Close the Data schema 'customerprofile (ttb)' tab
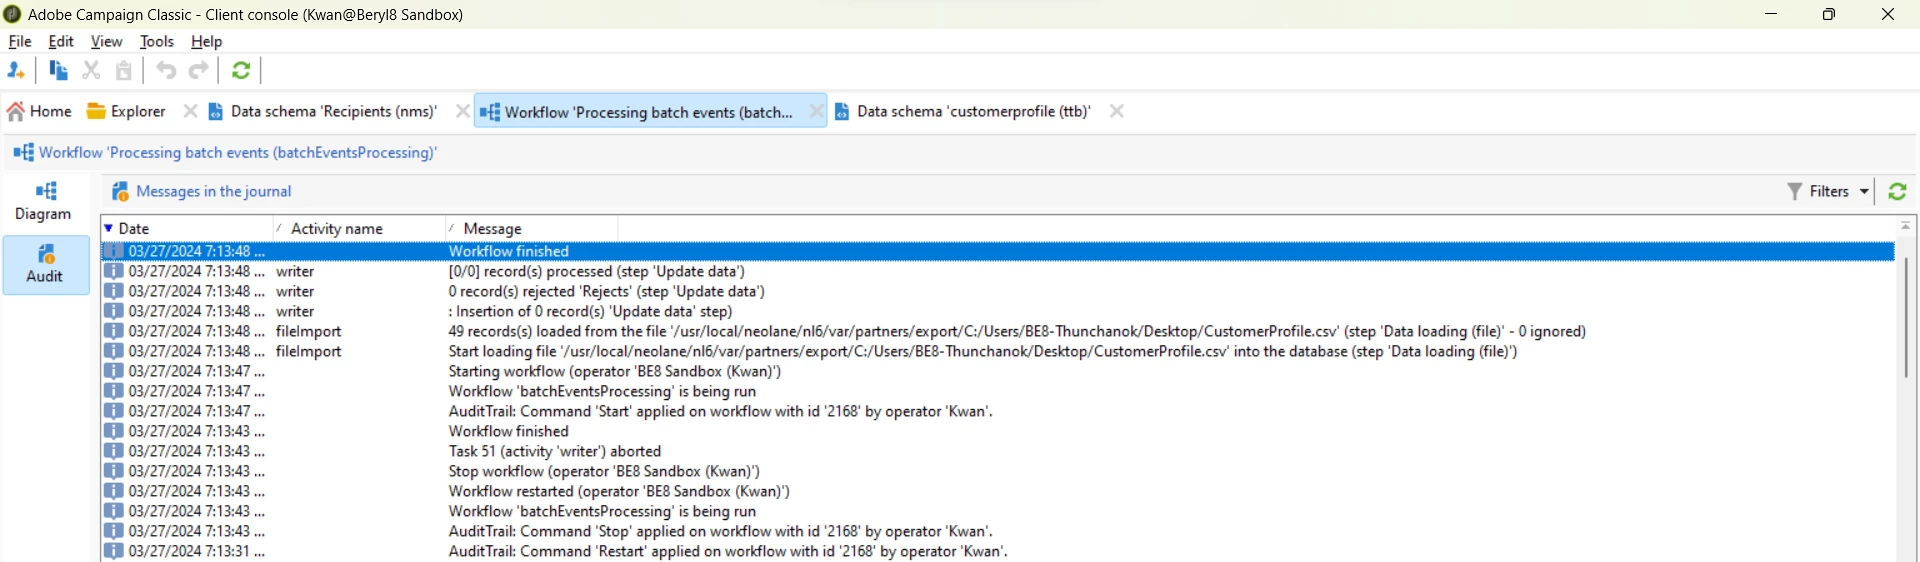The height and width of the screenshot is (562, 1920). 1117,112
